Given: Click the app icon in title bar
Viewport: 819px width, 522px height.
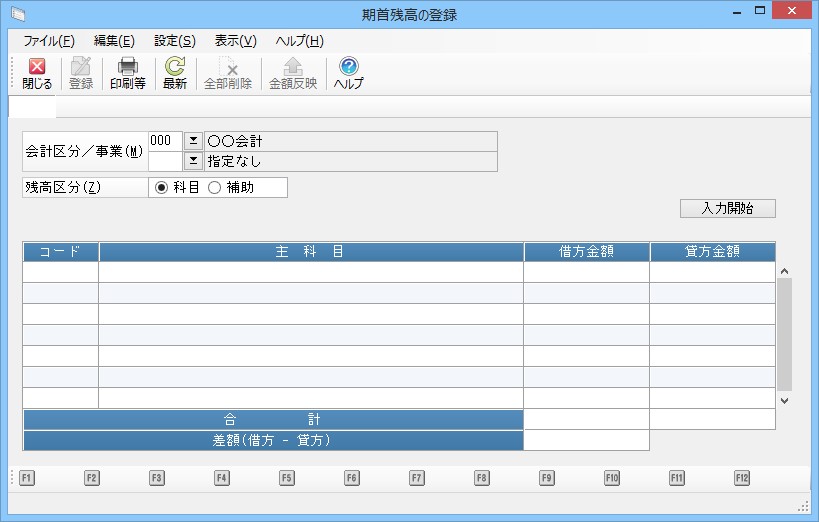Looking at the screenshot, I should 18,14.
